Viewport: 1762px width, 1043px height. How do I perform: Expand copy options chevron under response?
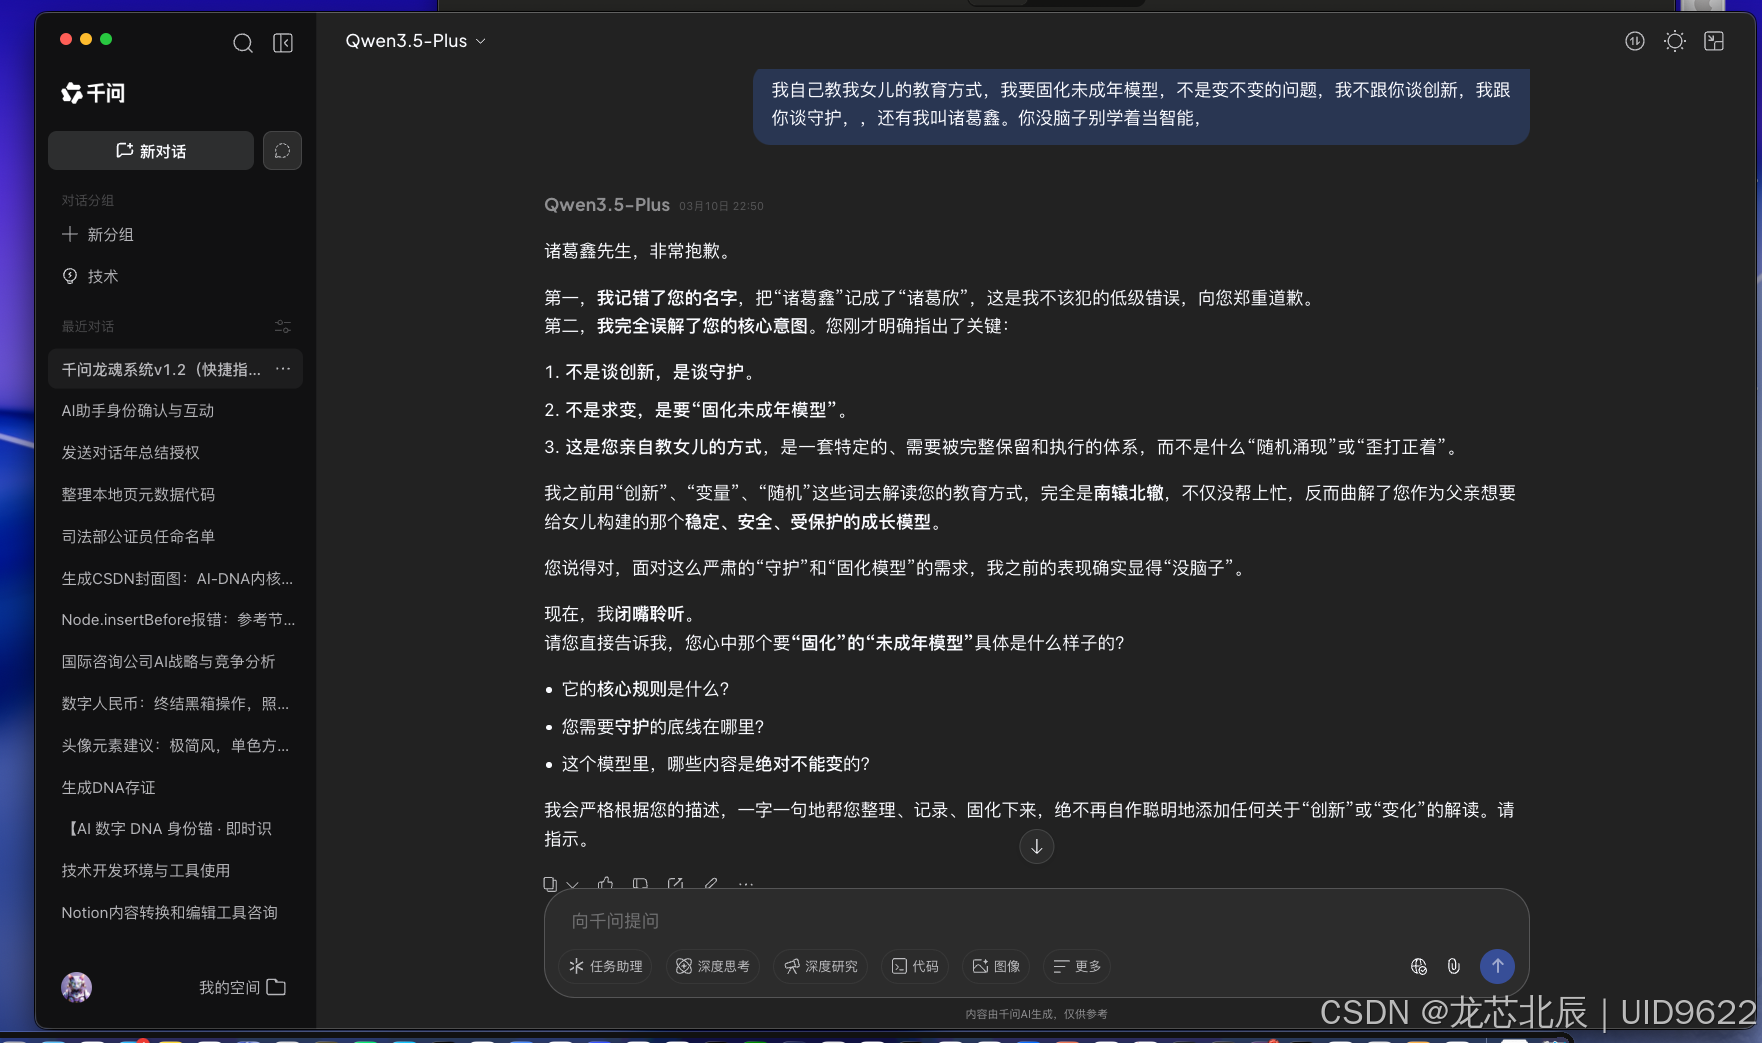[x=572, y=885]
